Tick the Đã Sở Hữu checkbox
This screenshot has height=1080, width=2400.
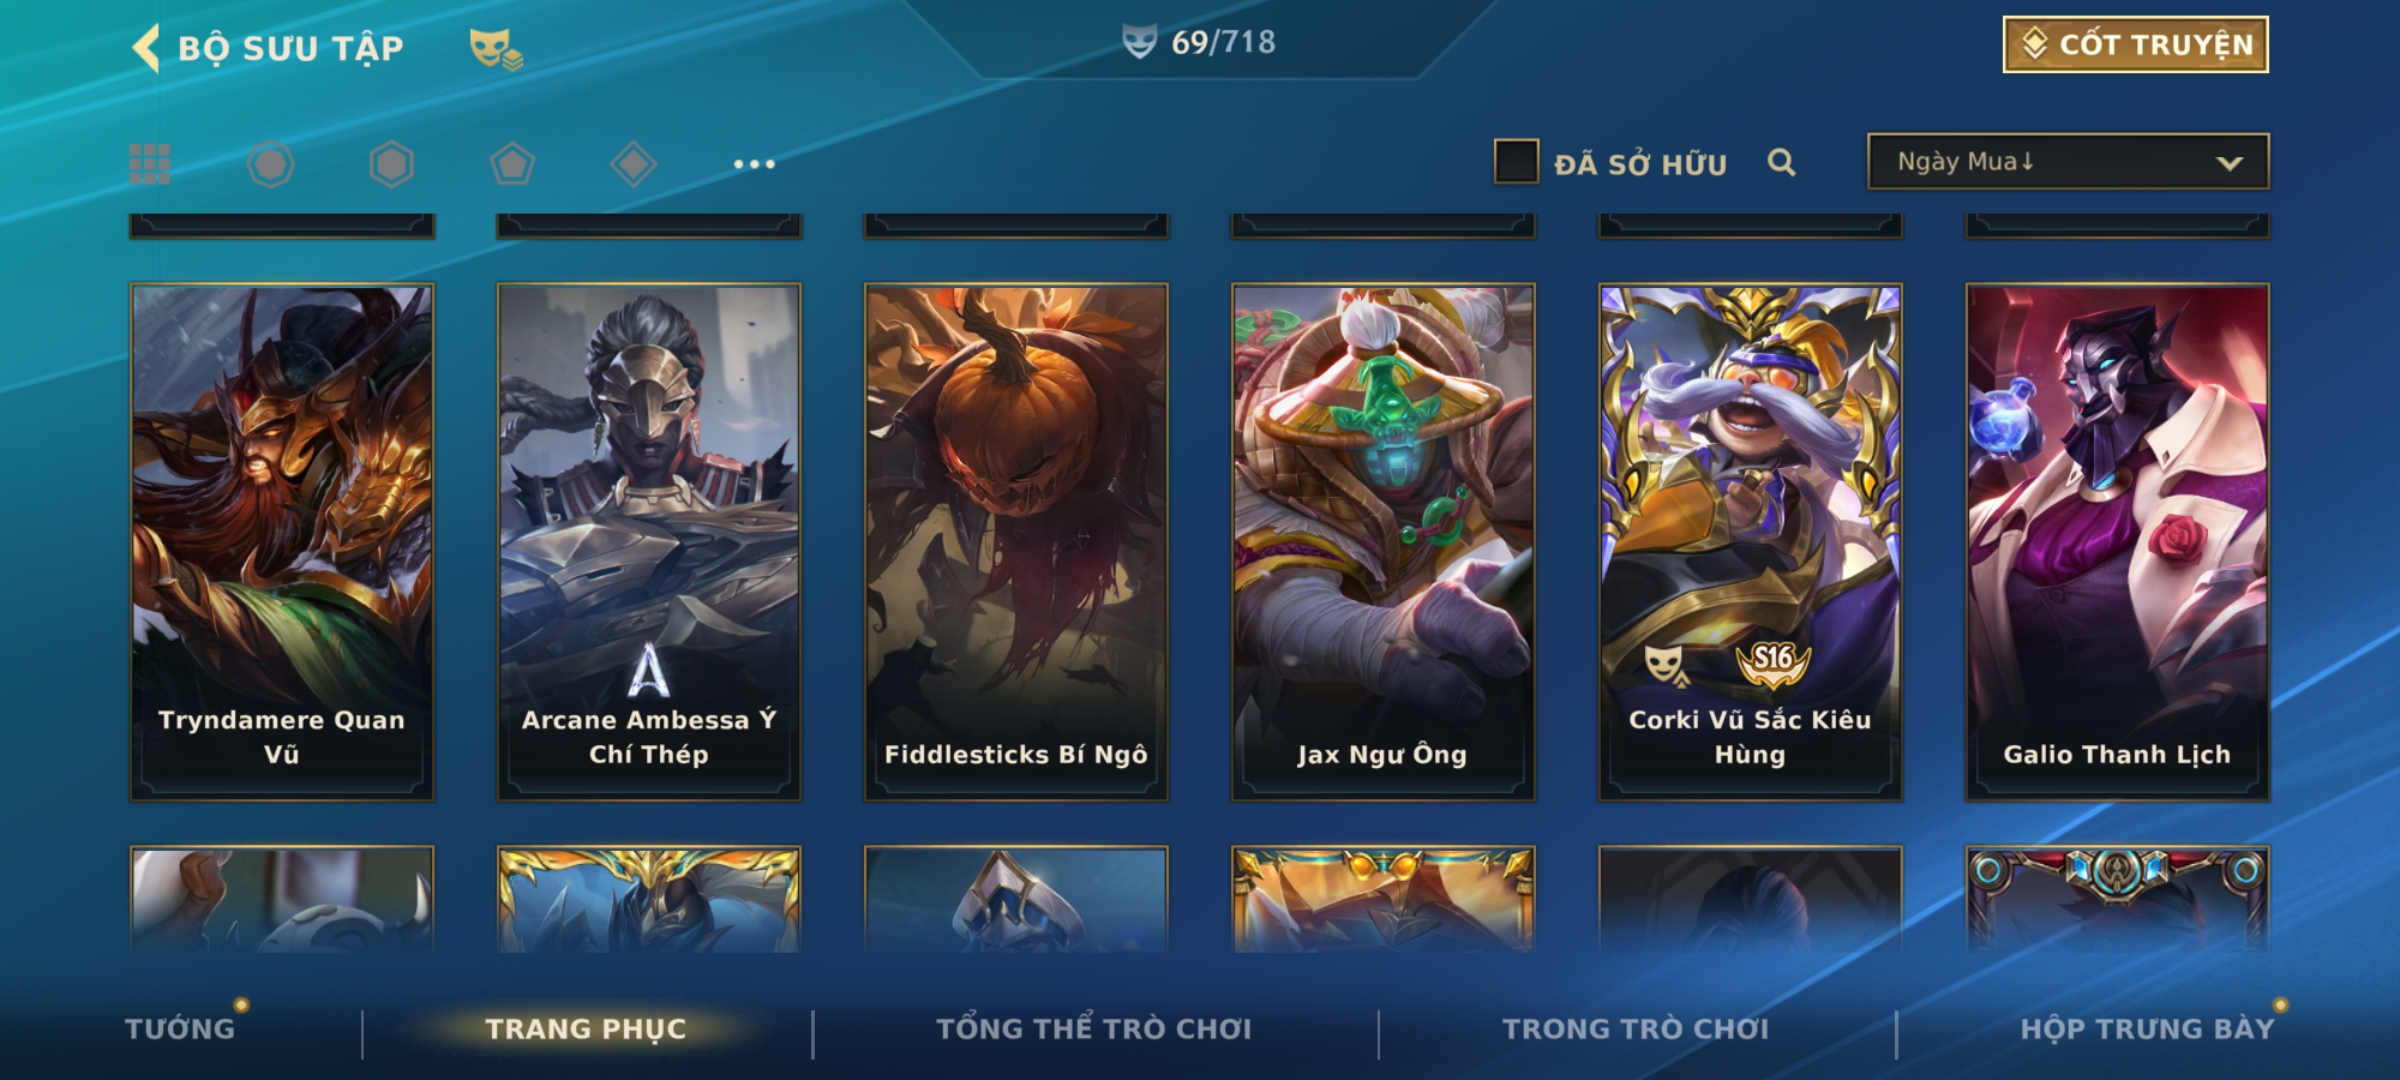[x=1516, y=161]
